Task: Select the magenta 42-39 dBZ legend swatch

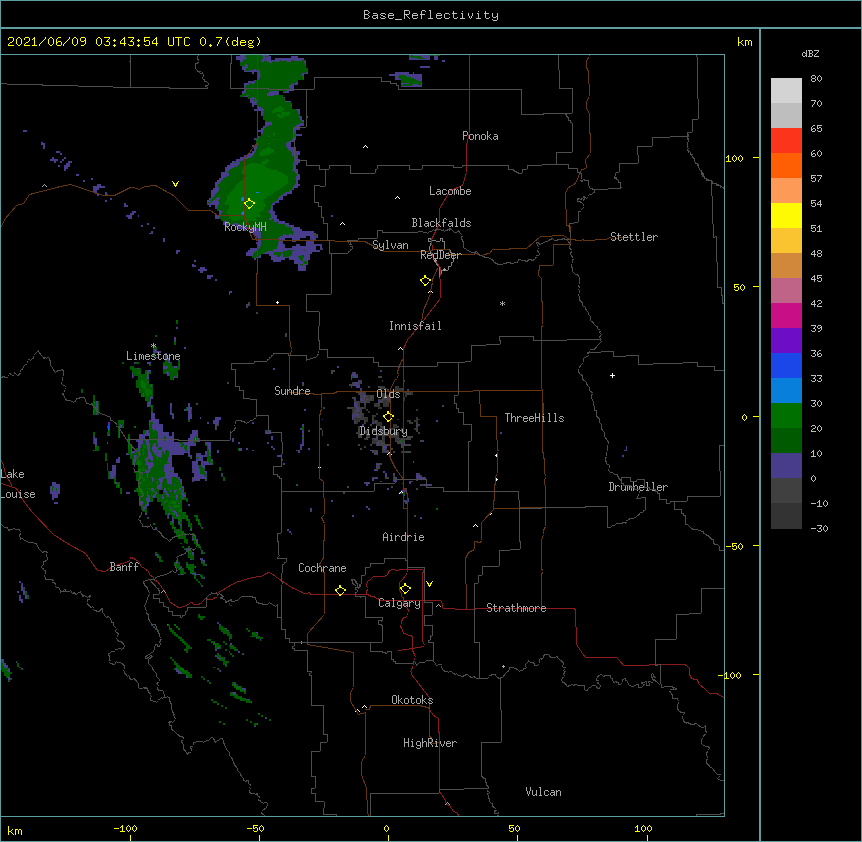Action: tap(786, 315)
